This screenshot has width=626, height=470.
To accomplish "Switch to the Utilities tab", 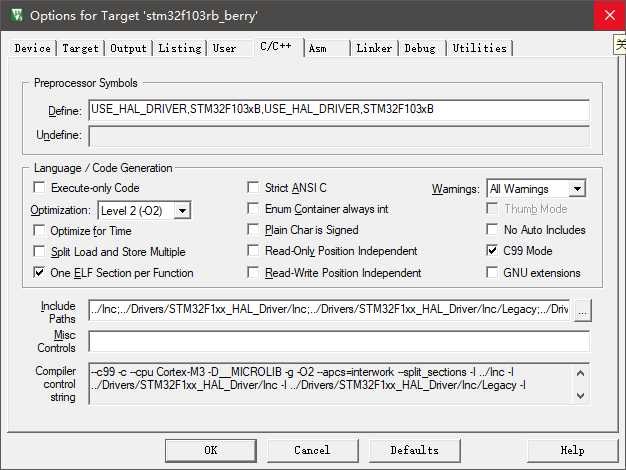I will 479,48.
